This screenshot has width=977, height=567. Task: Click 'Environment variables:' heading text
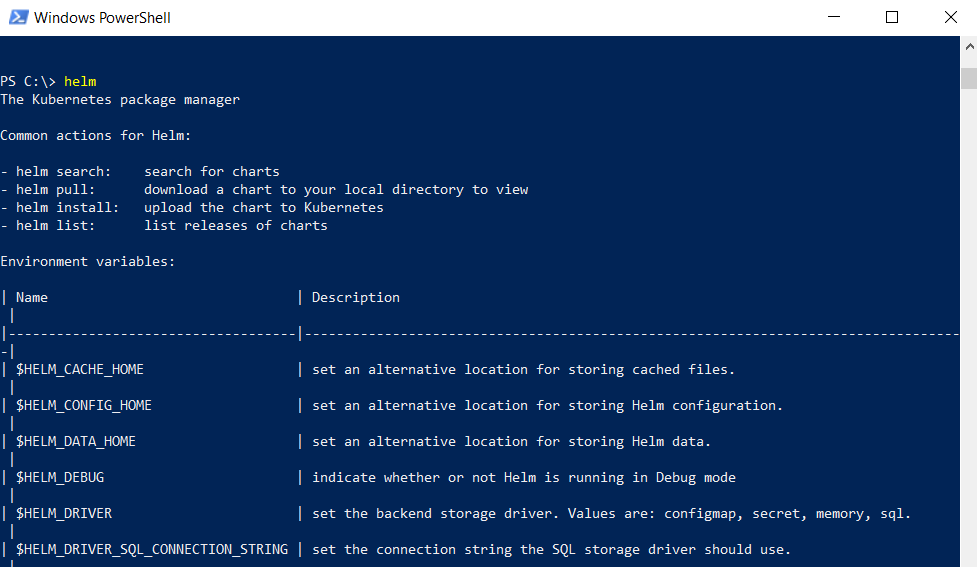click(88, 262)
